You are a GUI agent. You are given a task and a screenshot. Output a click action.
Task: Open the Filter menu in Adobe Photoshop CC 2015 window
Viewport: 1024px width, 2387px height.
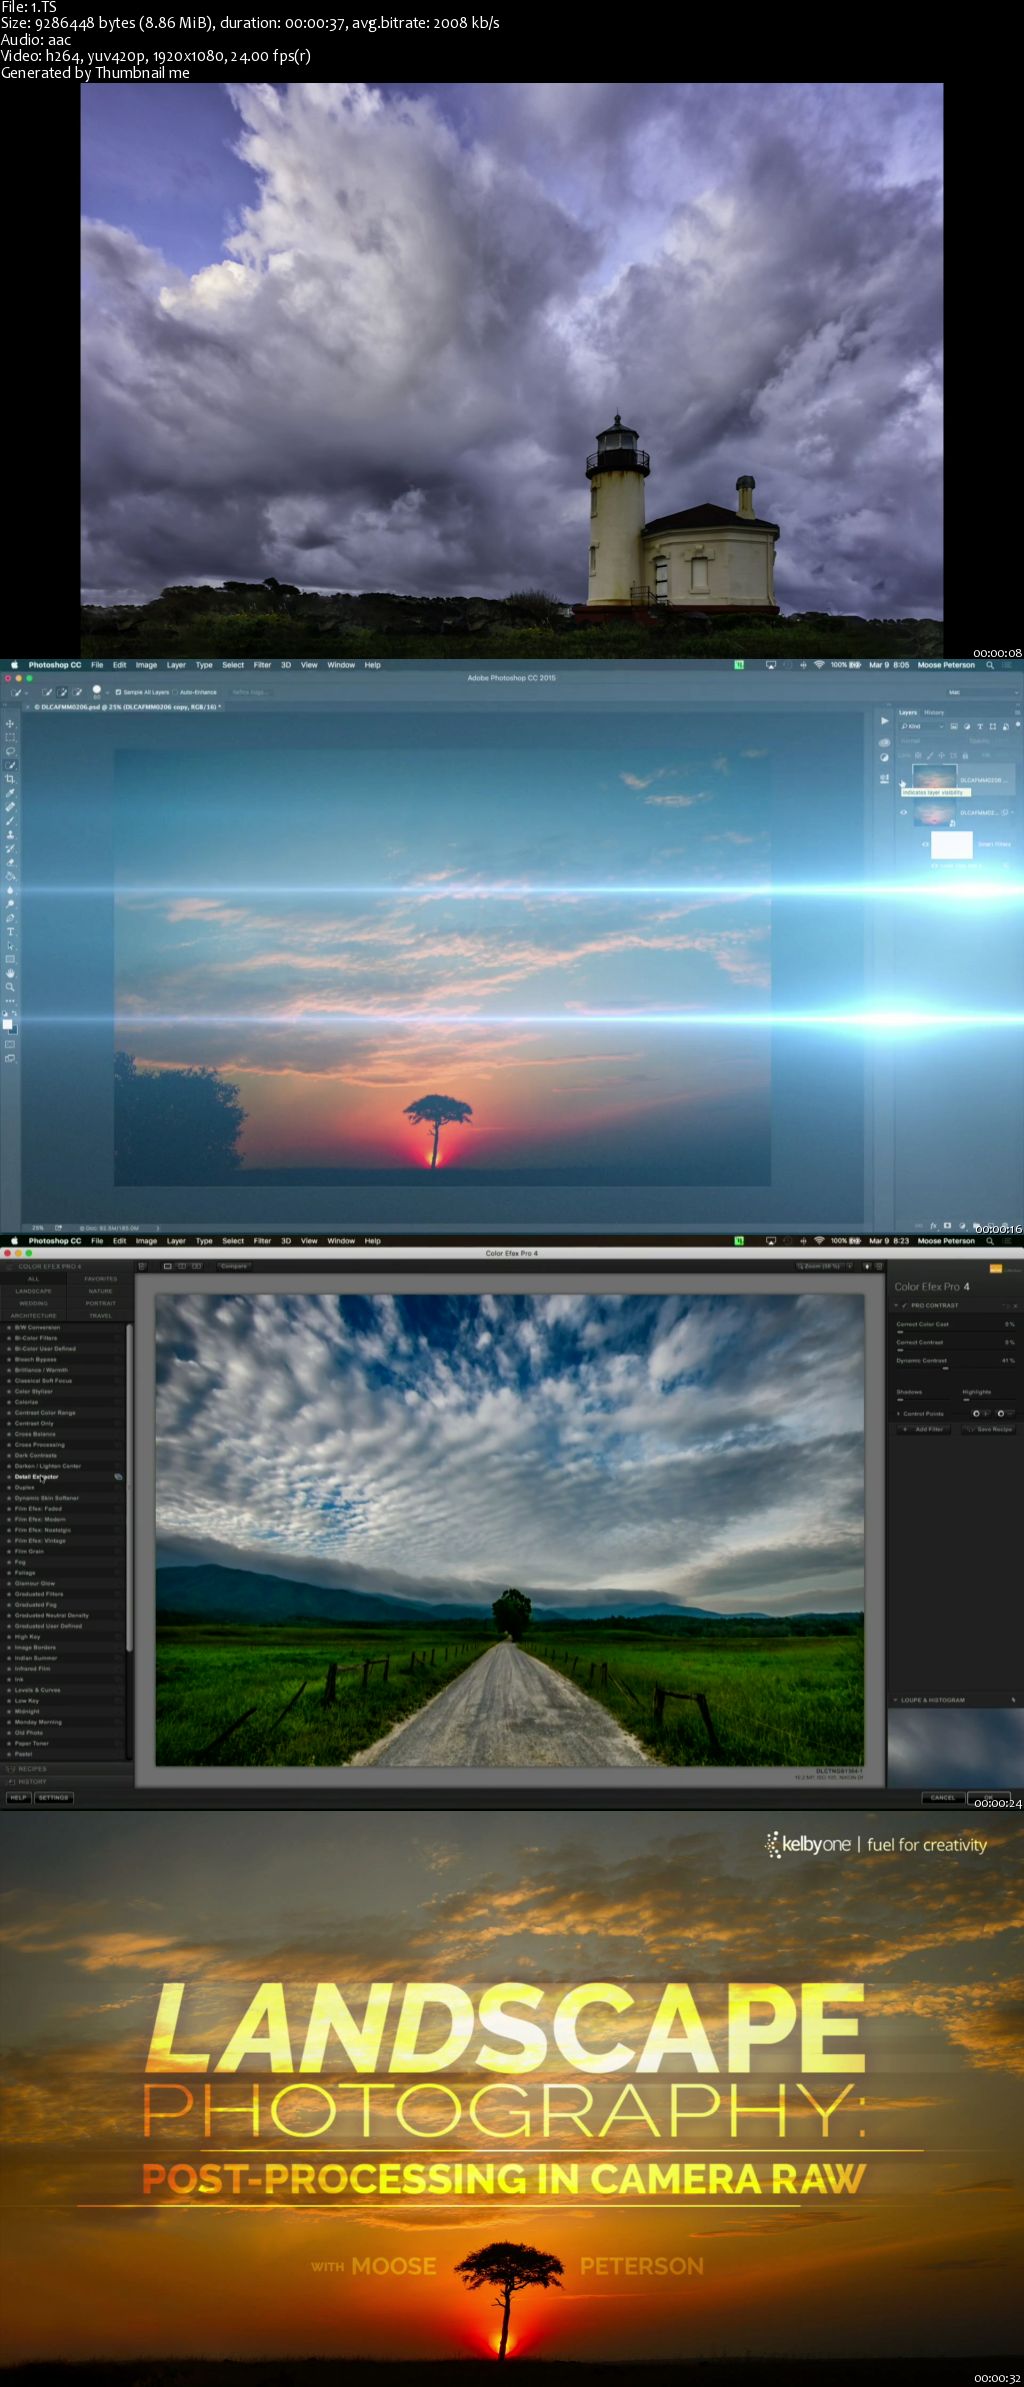[262, 665]
